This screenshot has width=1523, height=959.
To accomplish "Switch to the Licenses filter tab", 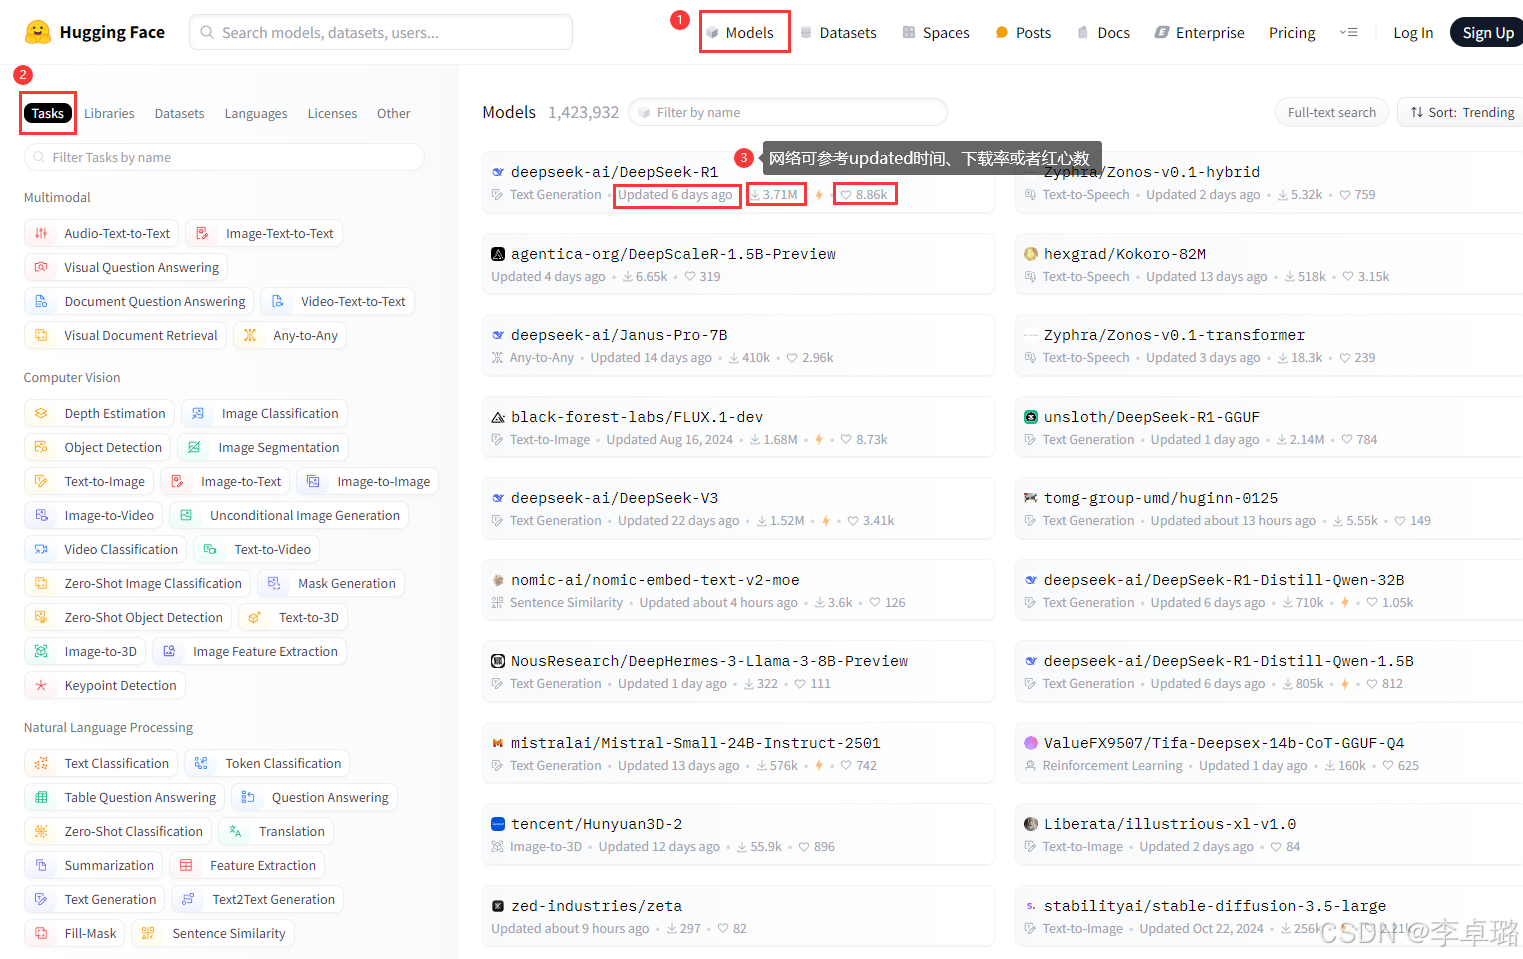I will coord(332,113).
